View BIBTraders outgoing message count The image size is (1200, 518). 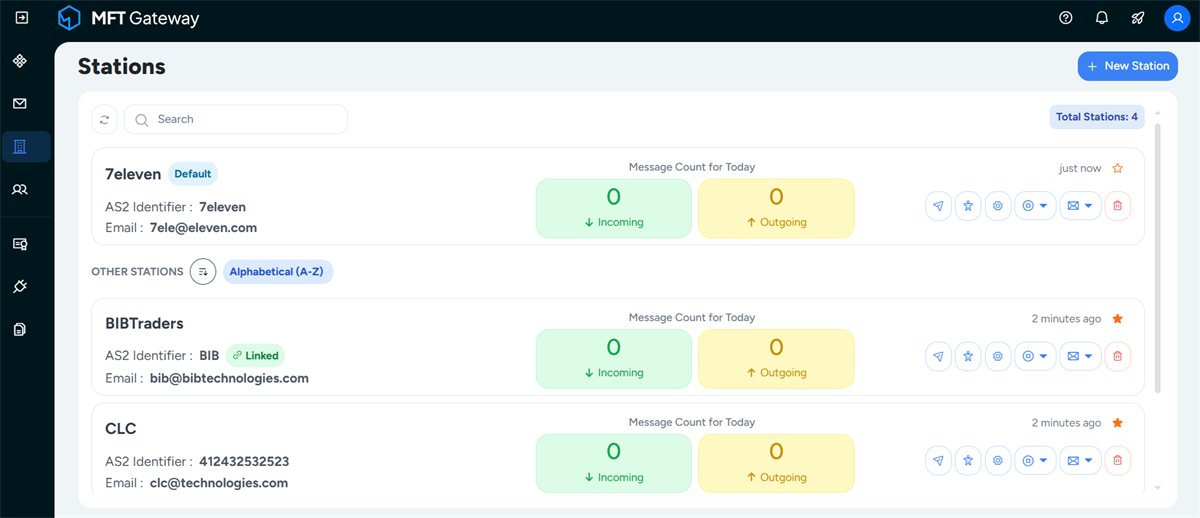click(776, 358)
